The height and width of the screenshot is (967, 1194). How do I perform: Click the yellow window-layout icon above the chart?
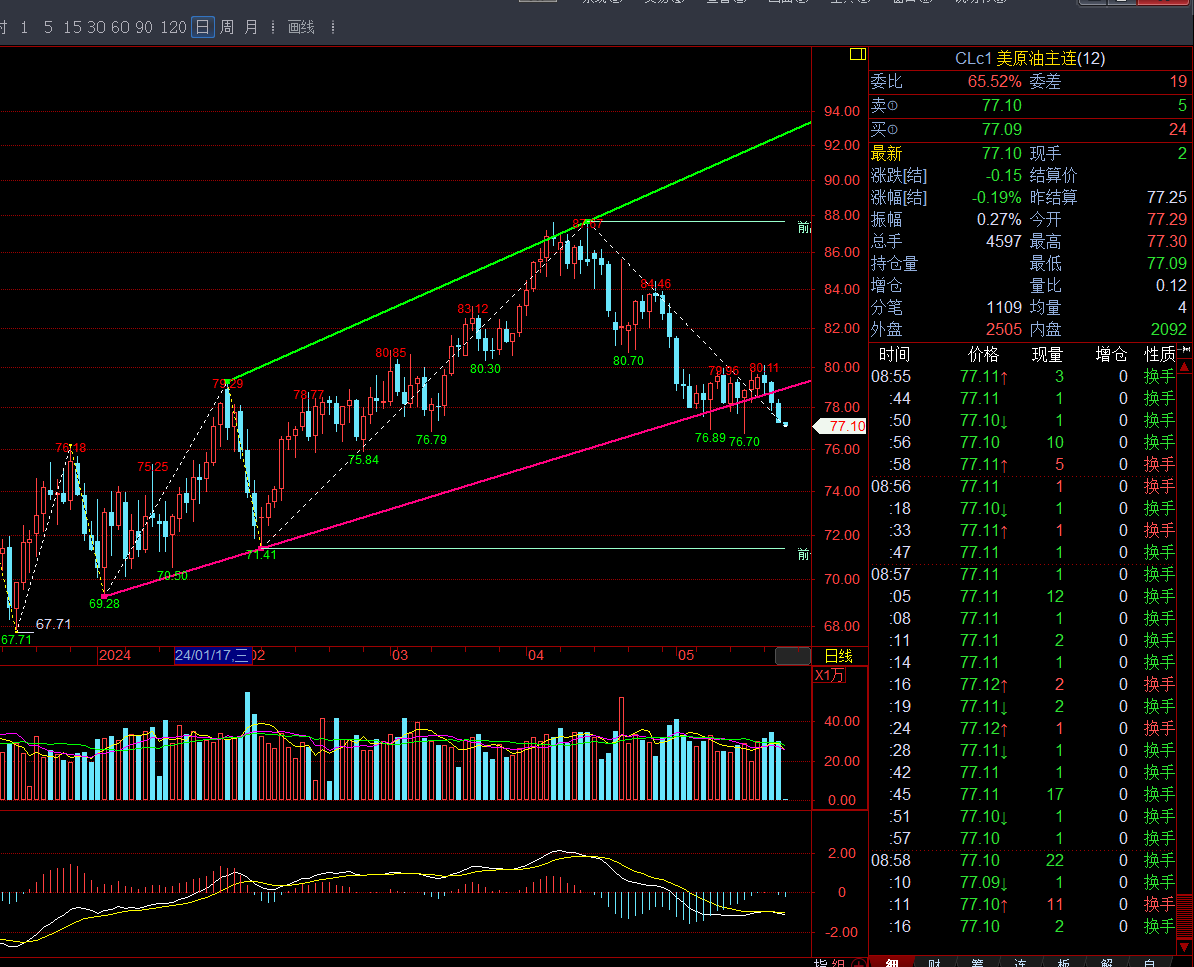coord(857,54)
